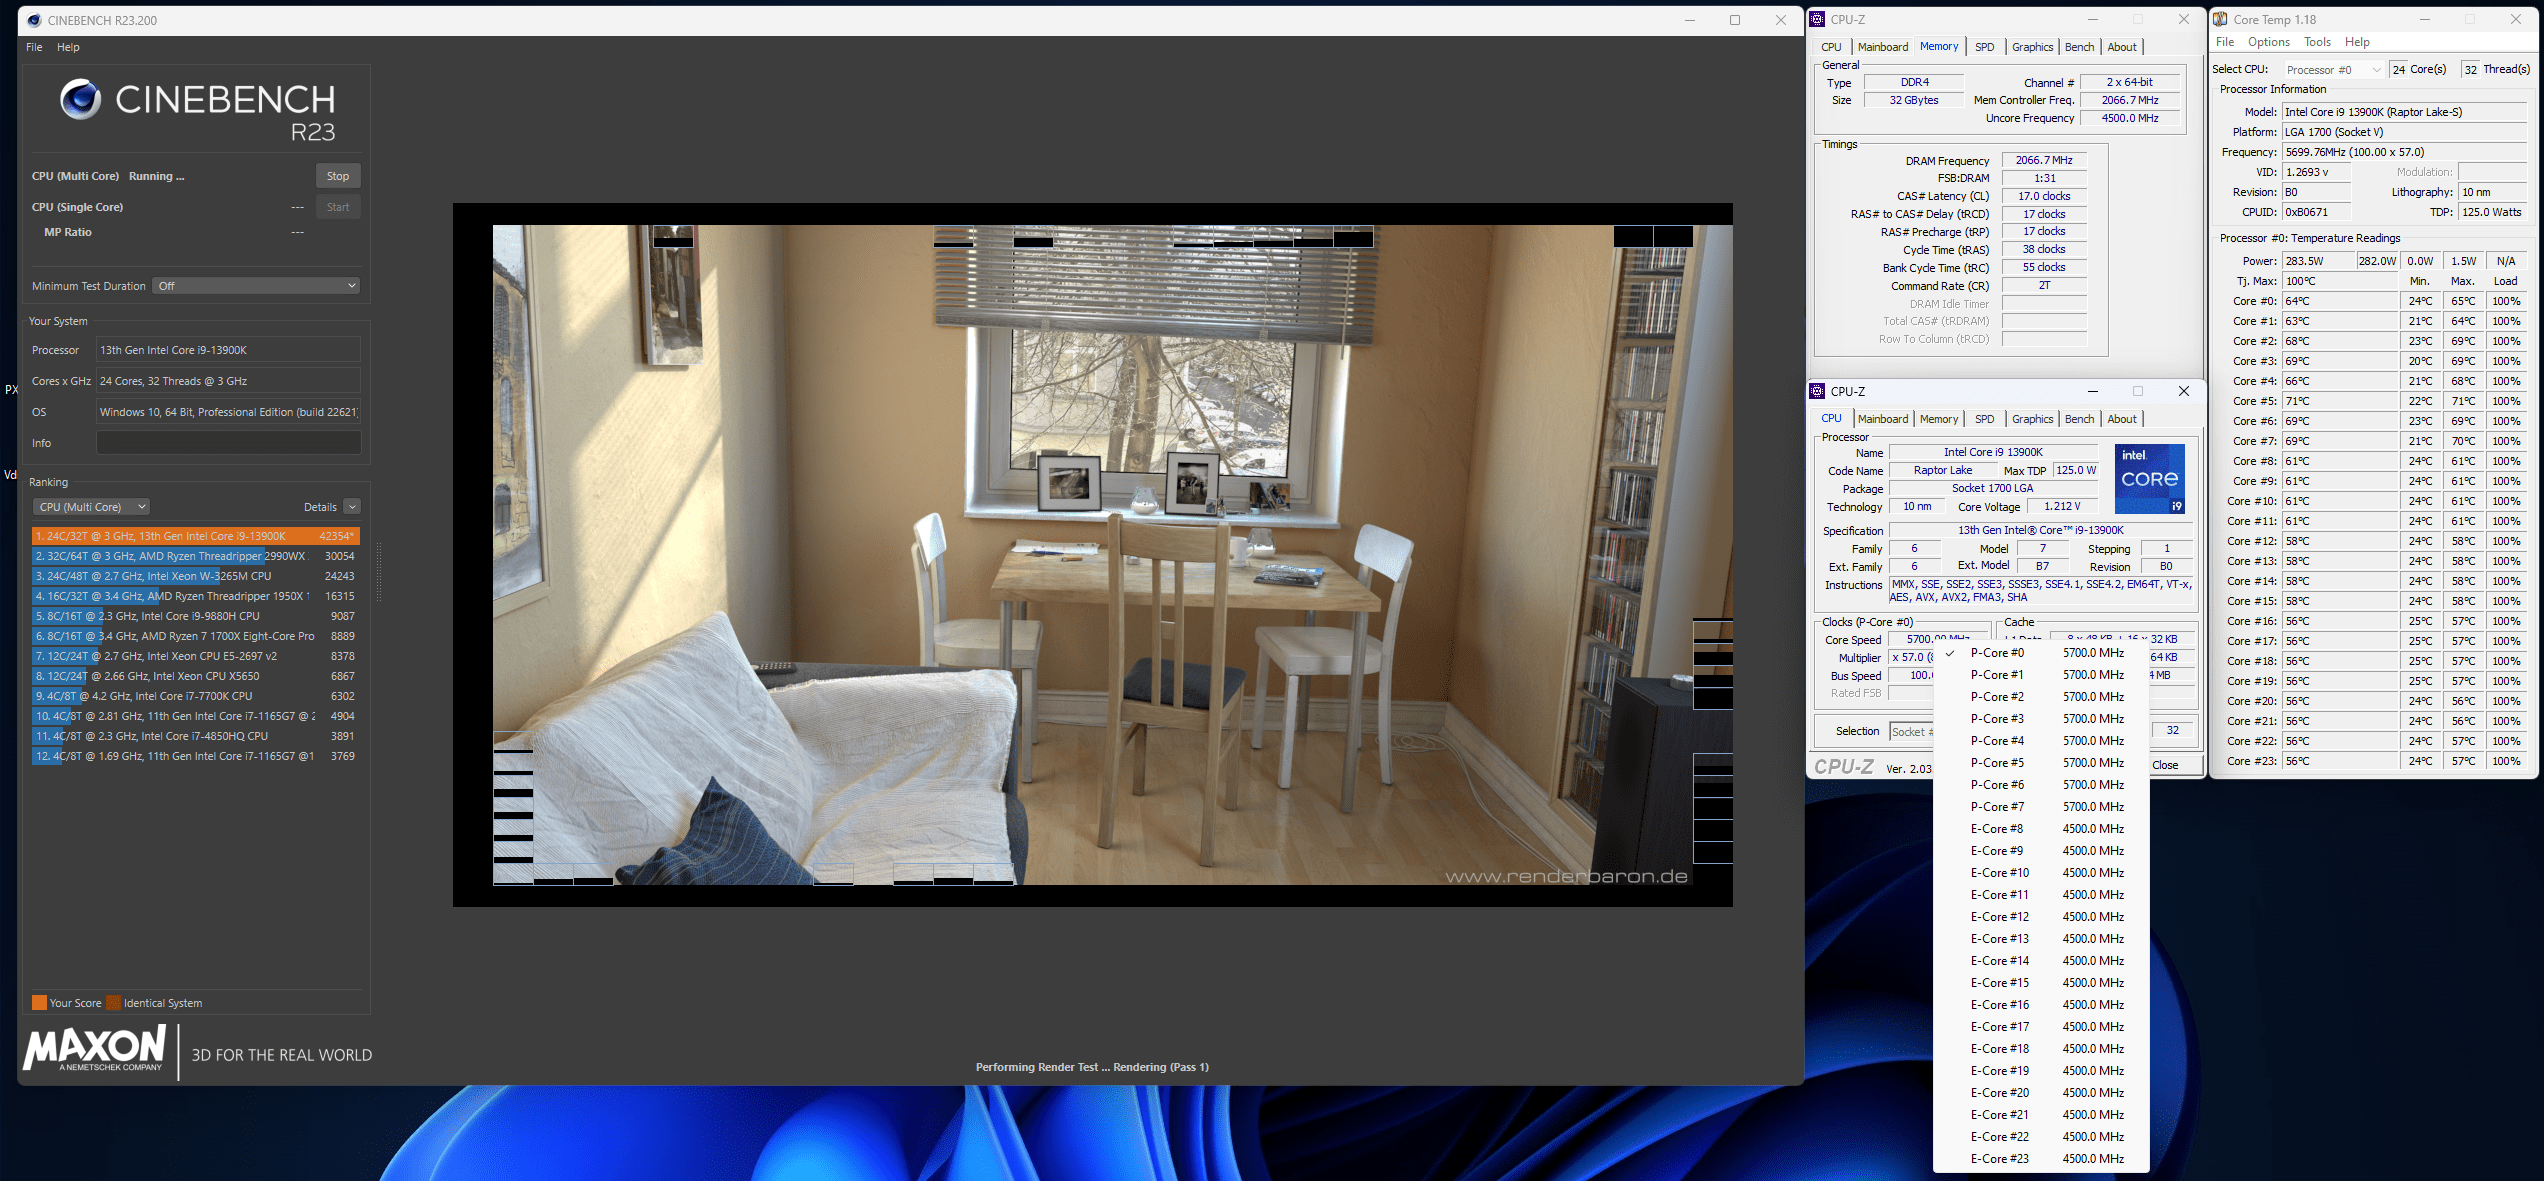Expand the CPU (Multi Core) ranking dropdown

click(92, 507)
